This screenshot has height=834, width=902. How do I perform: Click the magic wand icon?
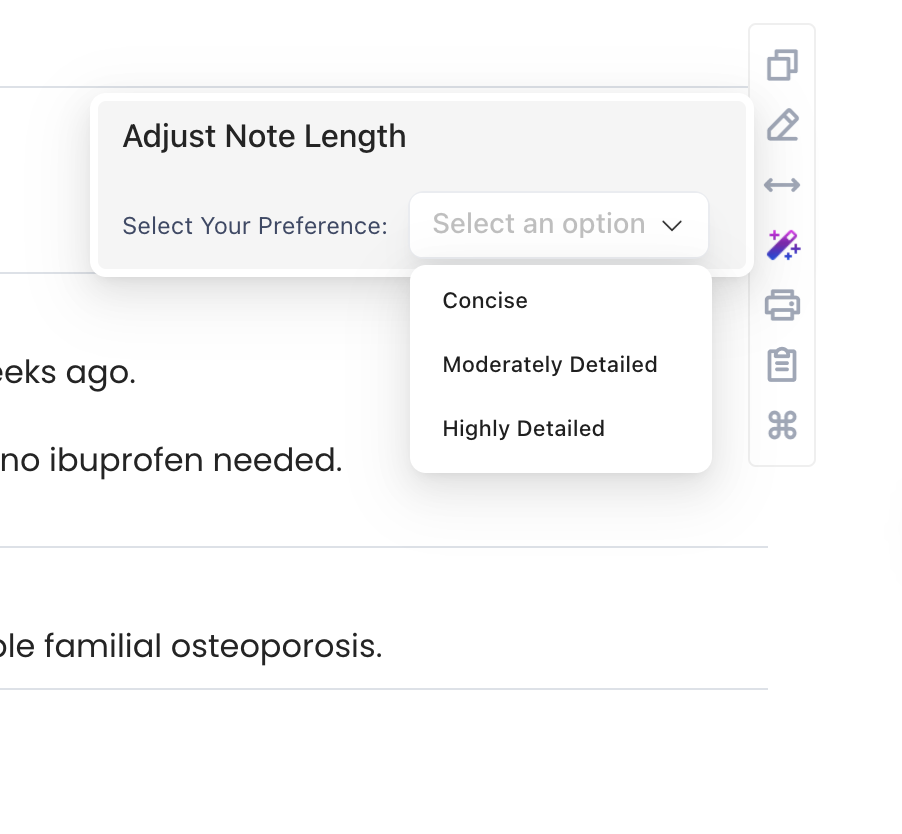pyautogui.click(x=782, y=245)
